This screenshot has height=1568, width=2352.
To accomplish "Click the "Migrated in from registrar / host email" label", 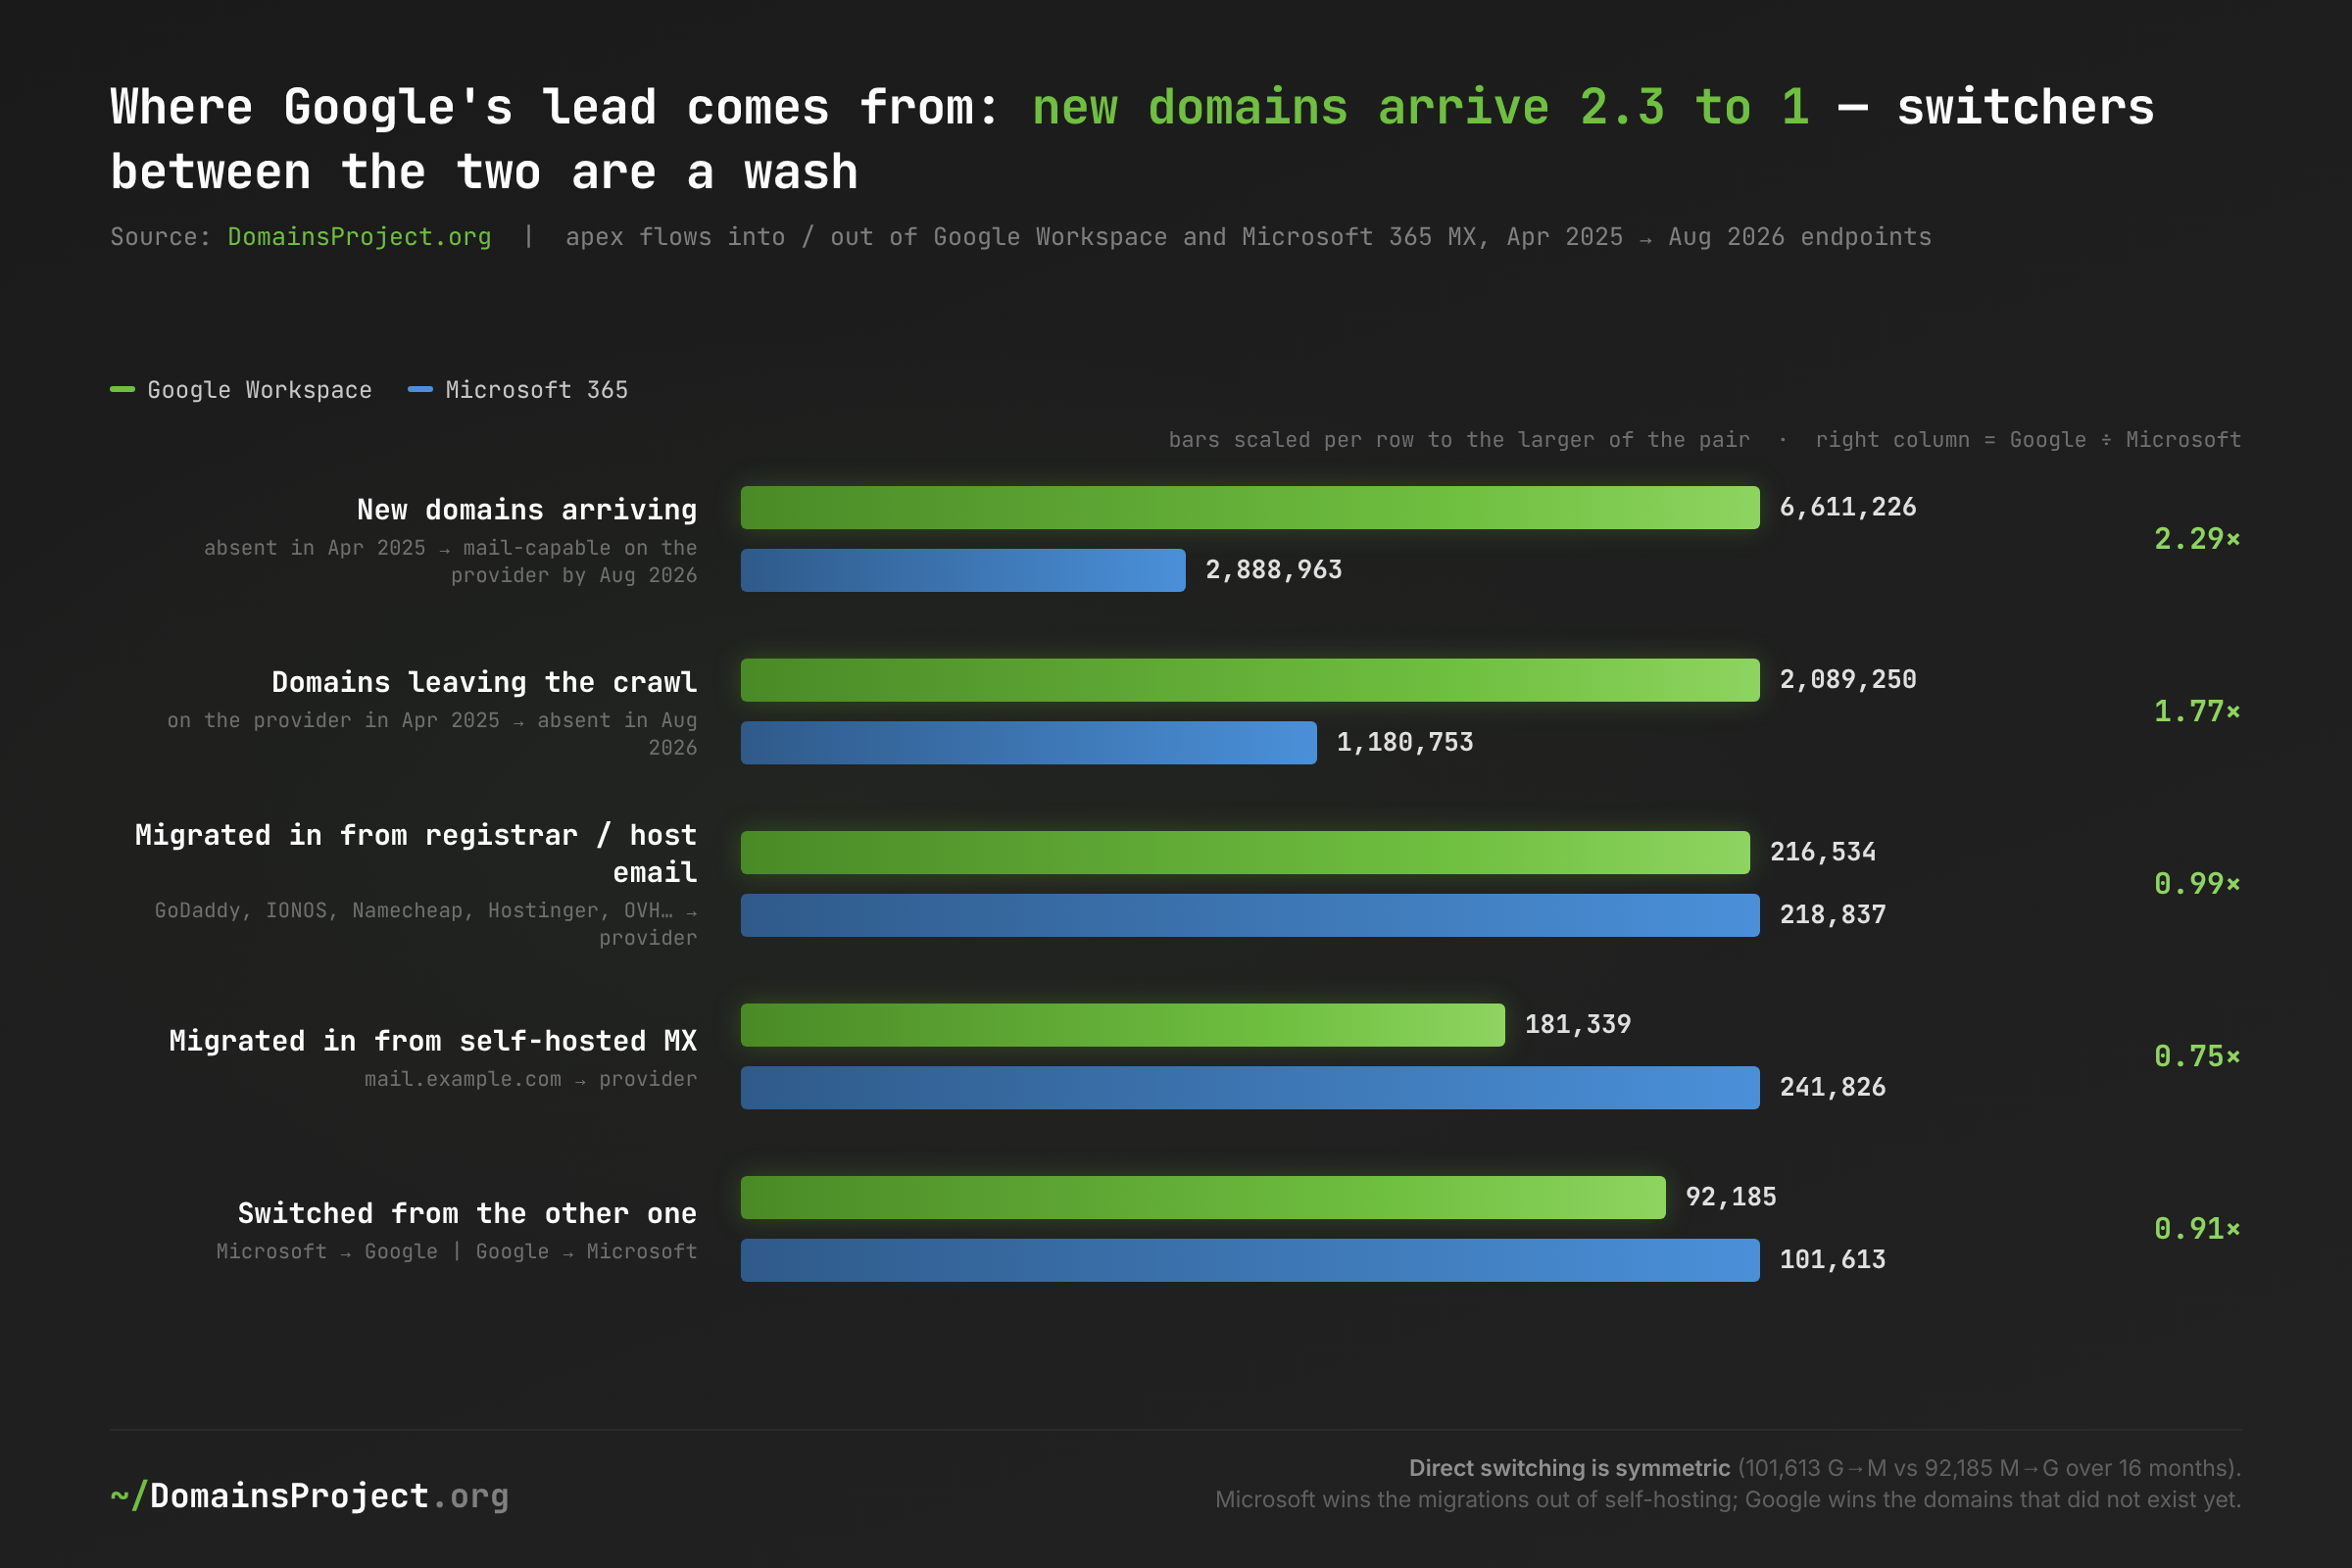I will point(416,854).
